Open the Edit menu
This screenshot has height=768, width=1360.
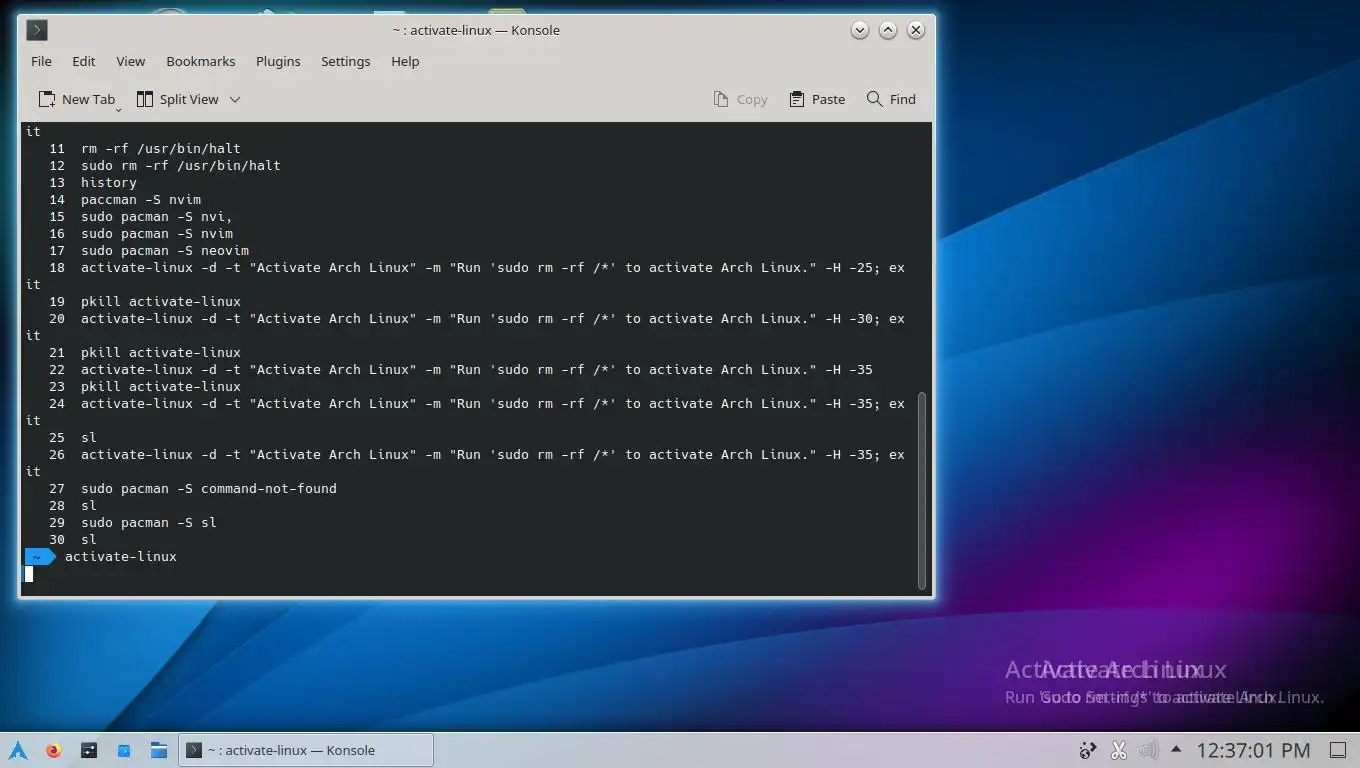[84, 61]
